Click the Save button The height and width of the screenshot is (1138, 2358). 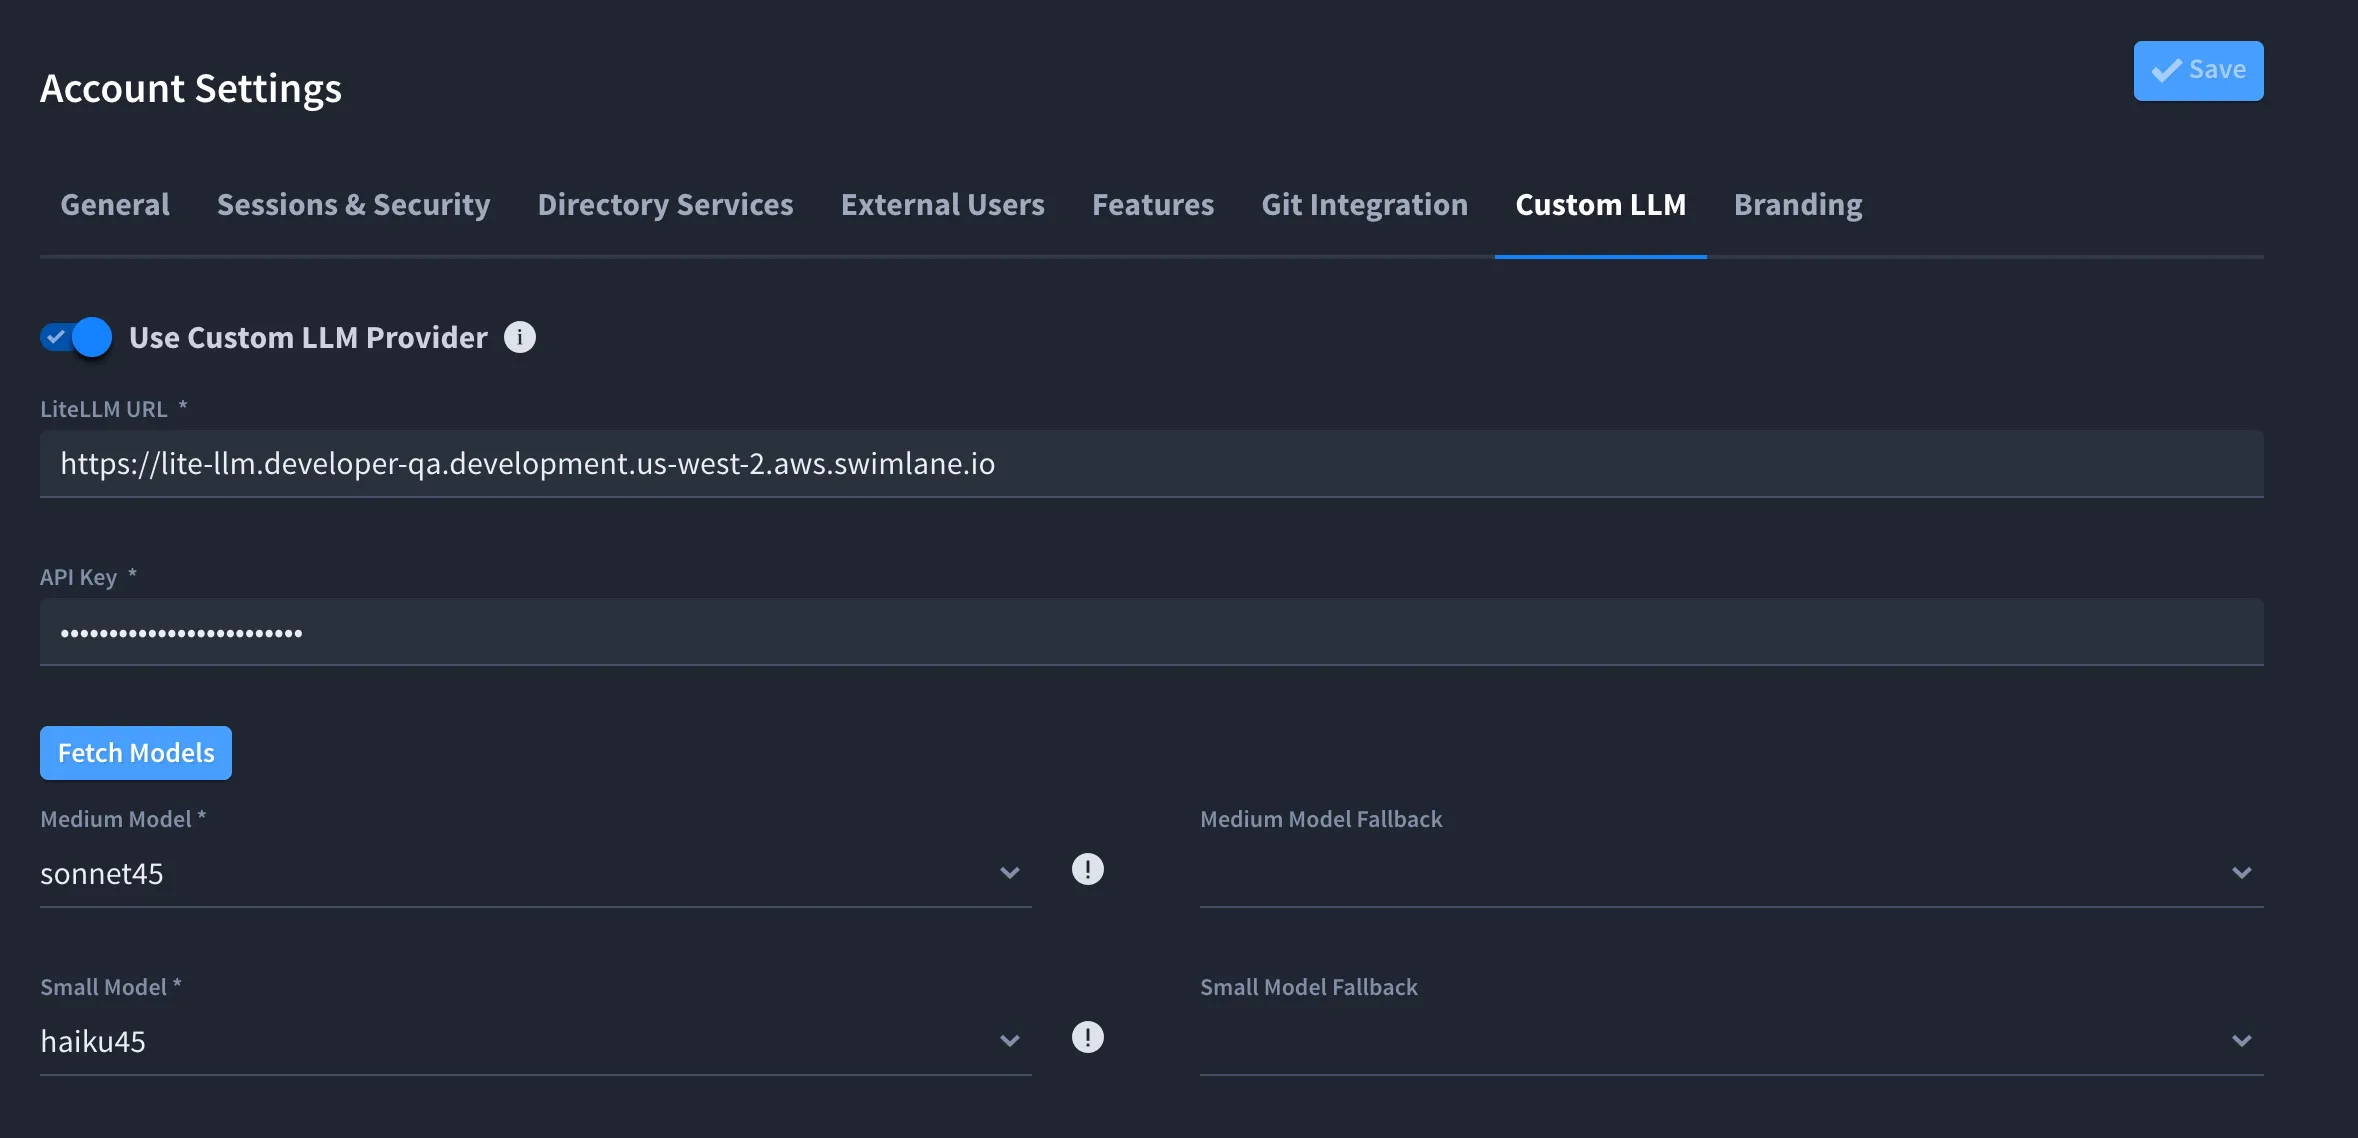2198,70
